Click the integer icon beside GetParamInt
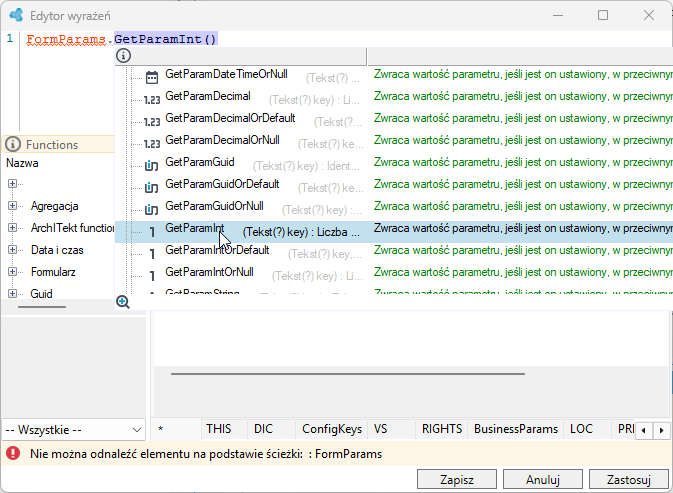The image size is (673, 493). click(152, 232)
